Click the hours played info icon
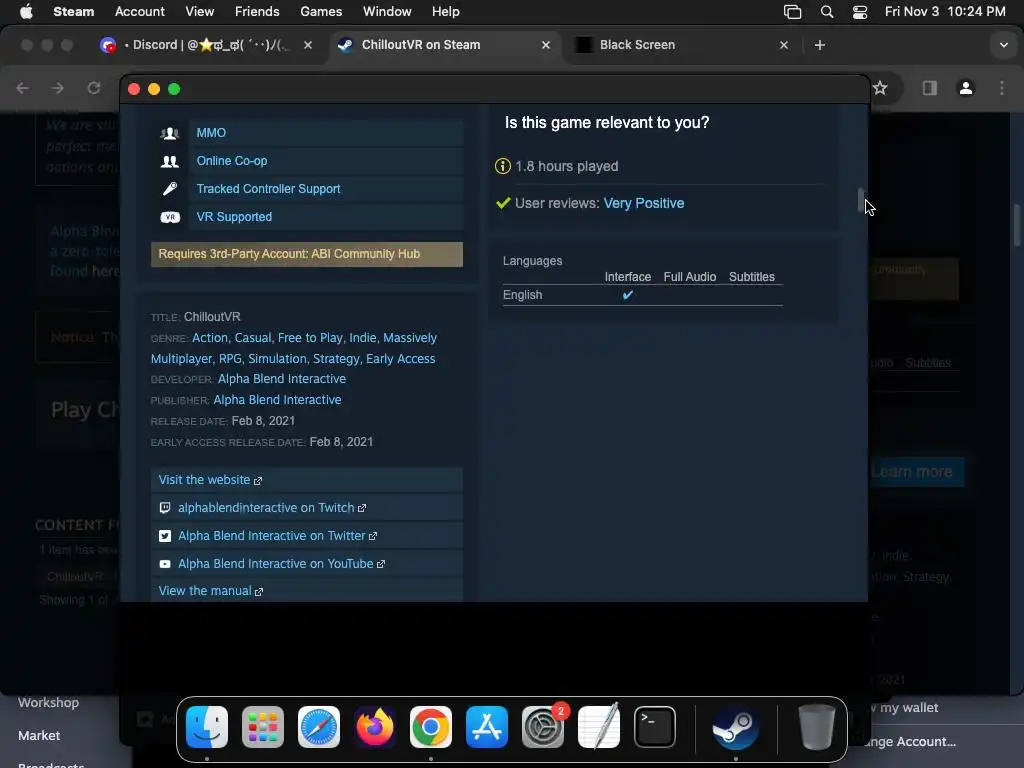 tap(502, 166)
